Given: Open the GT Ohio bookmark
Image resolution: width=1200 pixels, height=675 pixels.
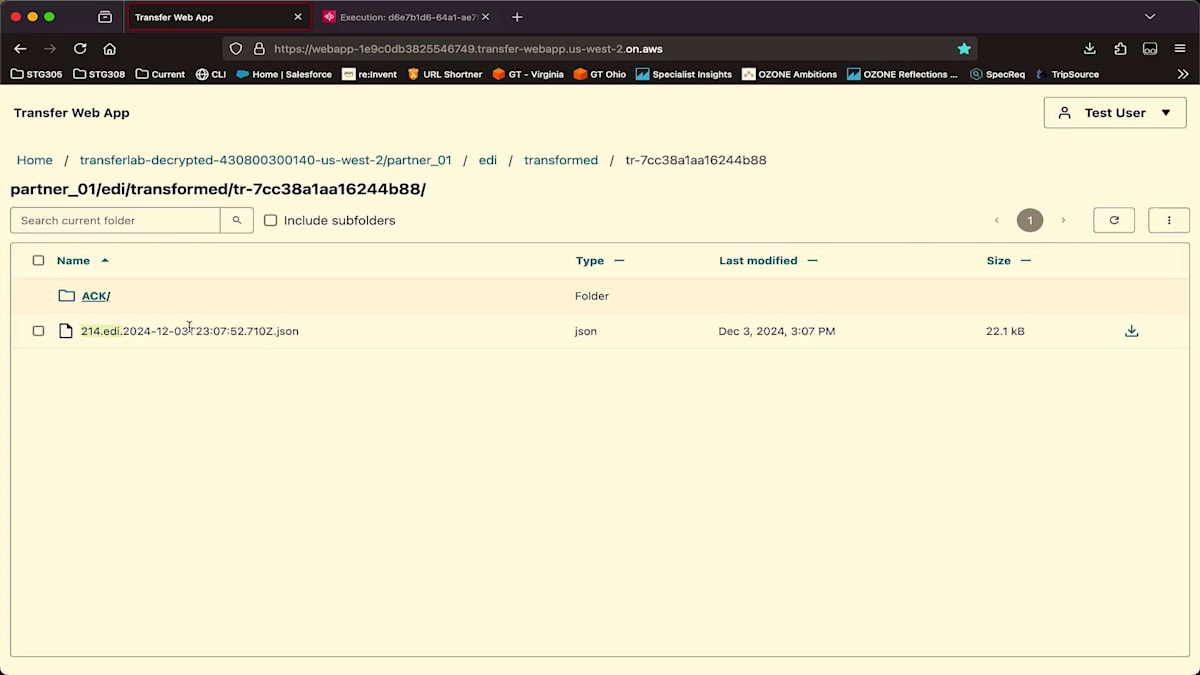Looking at the screenshot, I should (x=600, y=74).
